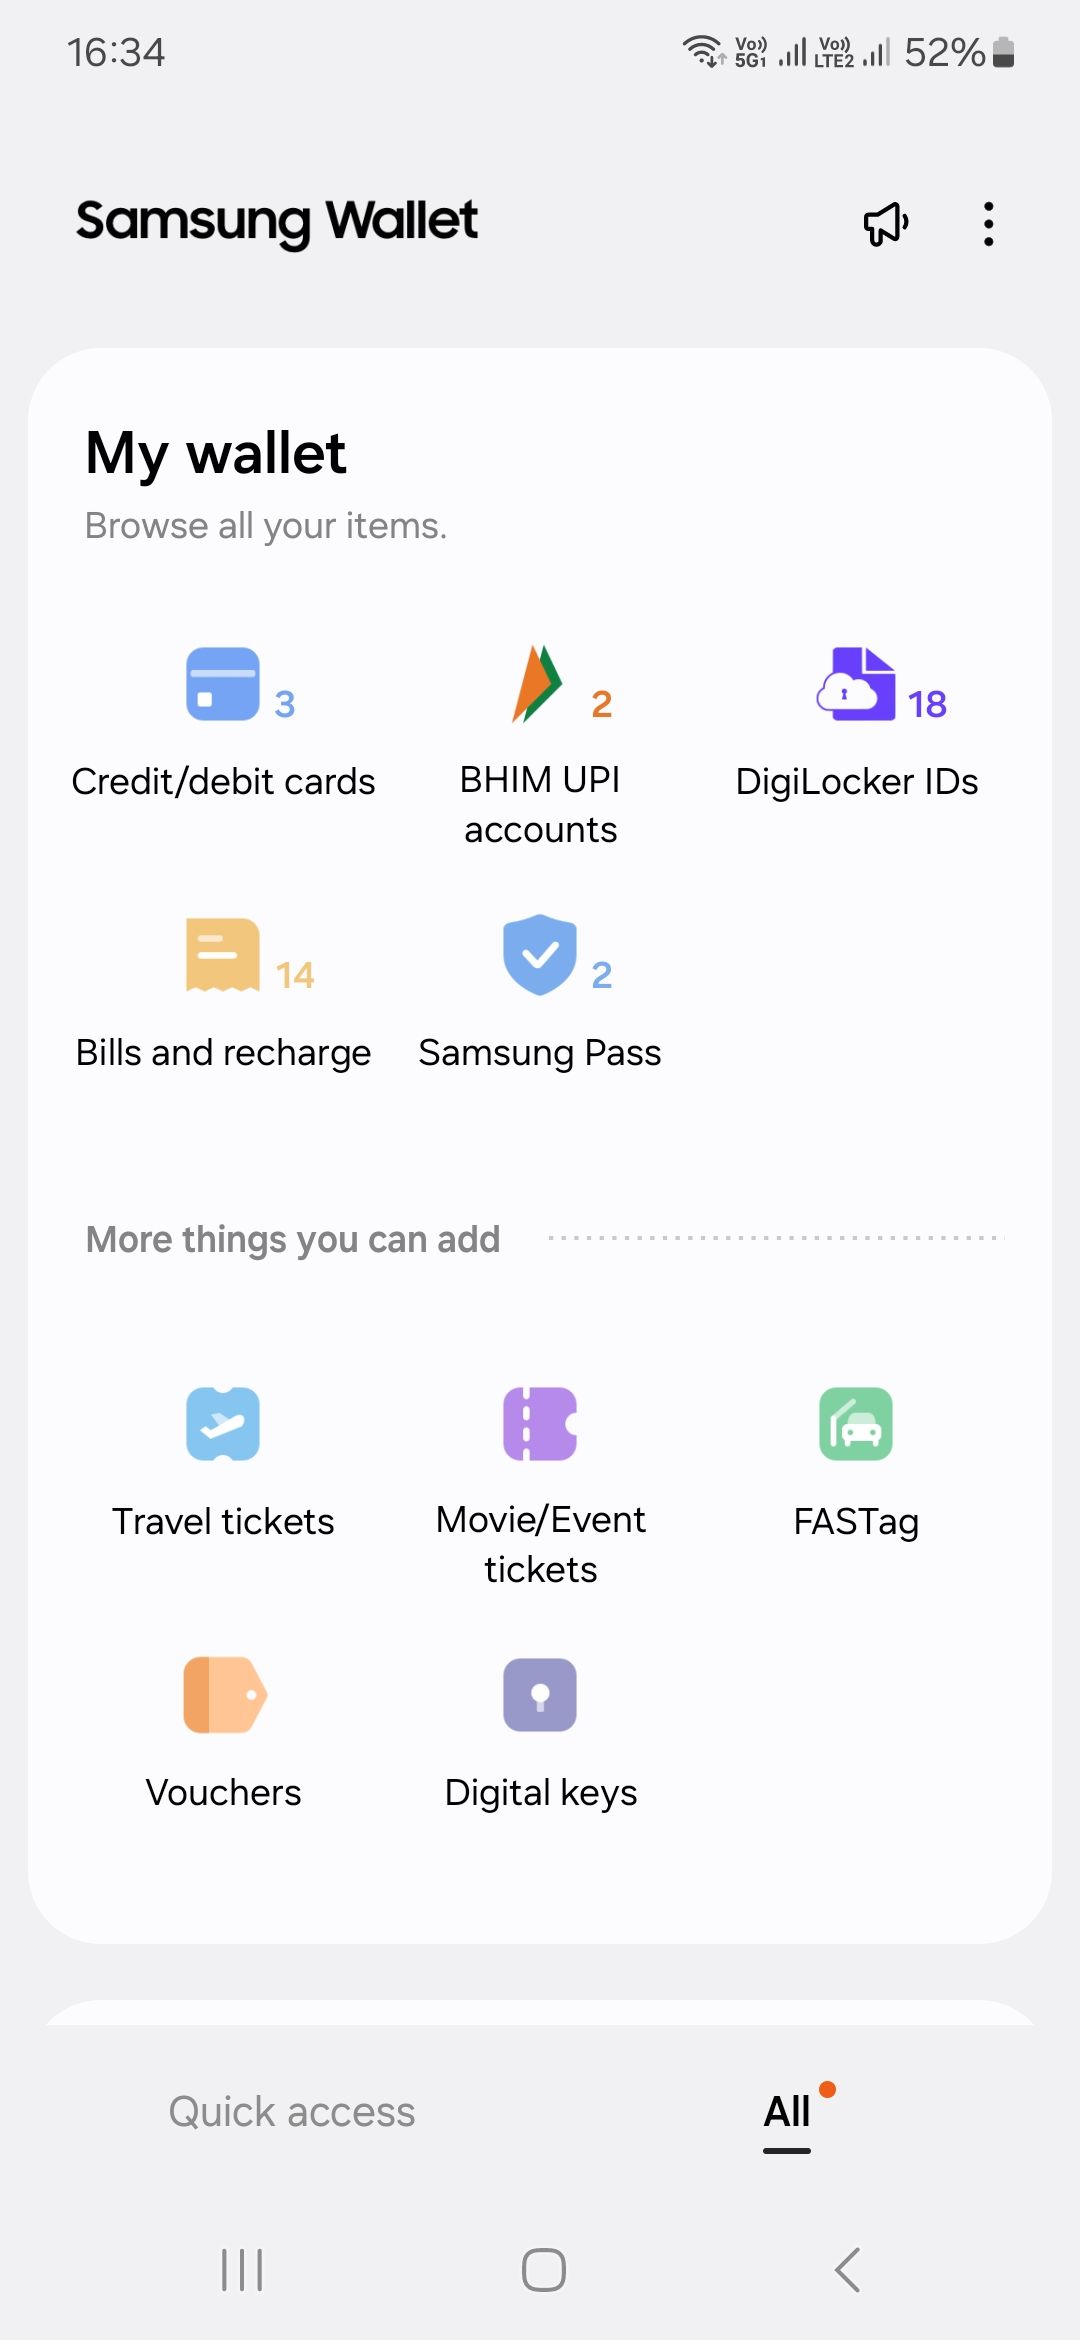Open BHIM UPI accounts icon
Image resolution: width=1080 pixels, height=2340 pixels.
click(x=538, y=684)
